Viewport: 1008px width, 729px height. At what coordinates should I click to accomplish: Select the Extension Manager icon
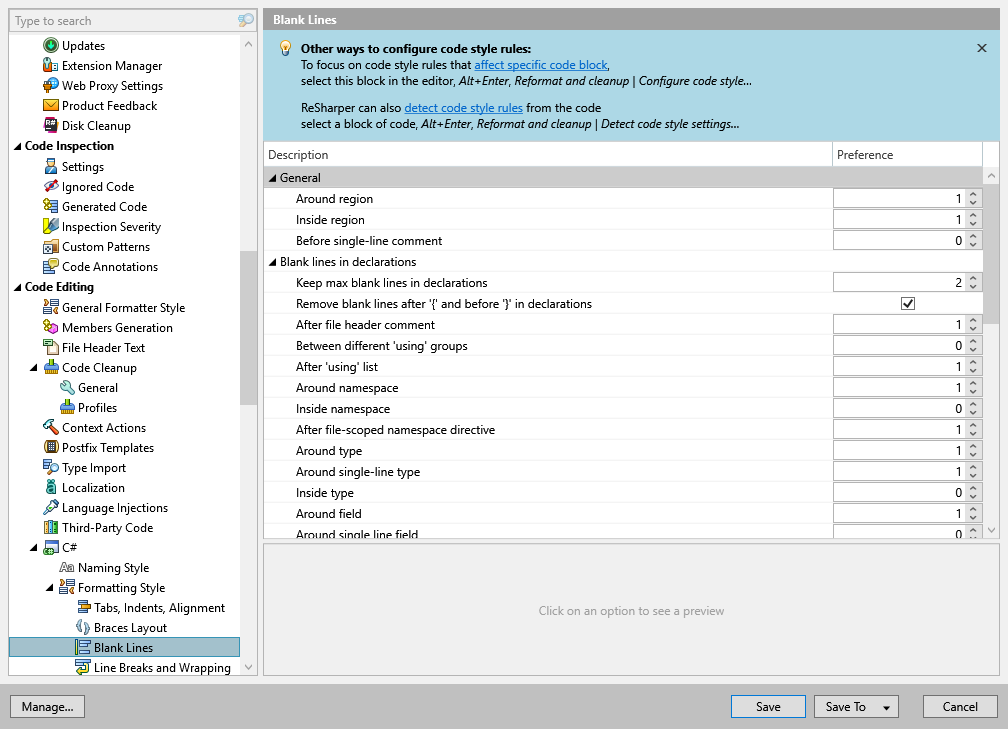click(x=48, y=65)
